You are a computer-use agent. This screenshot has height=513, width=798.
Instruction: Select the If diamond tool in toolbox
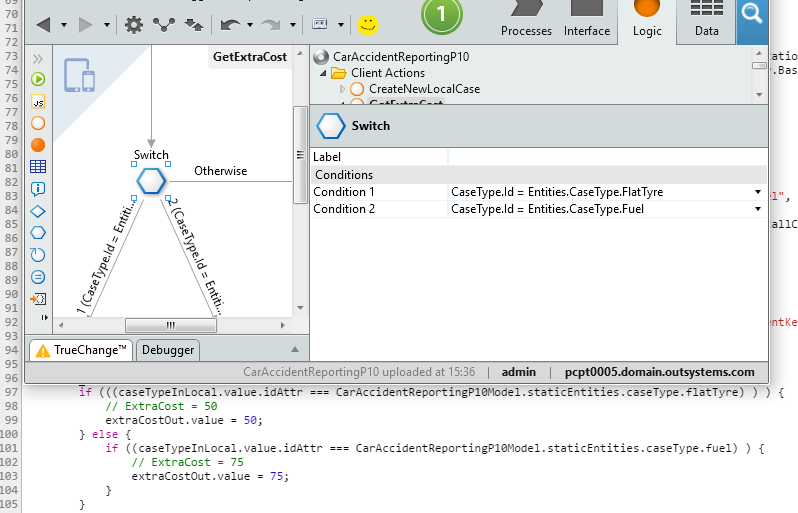(38, 211)
